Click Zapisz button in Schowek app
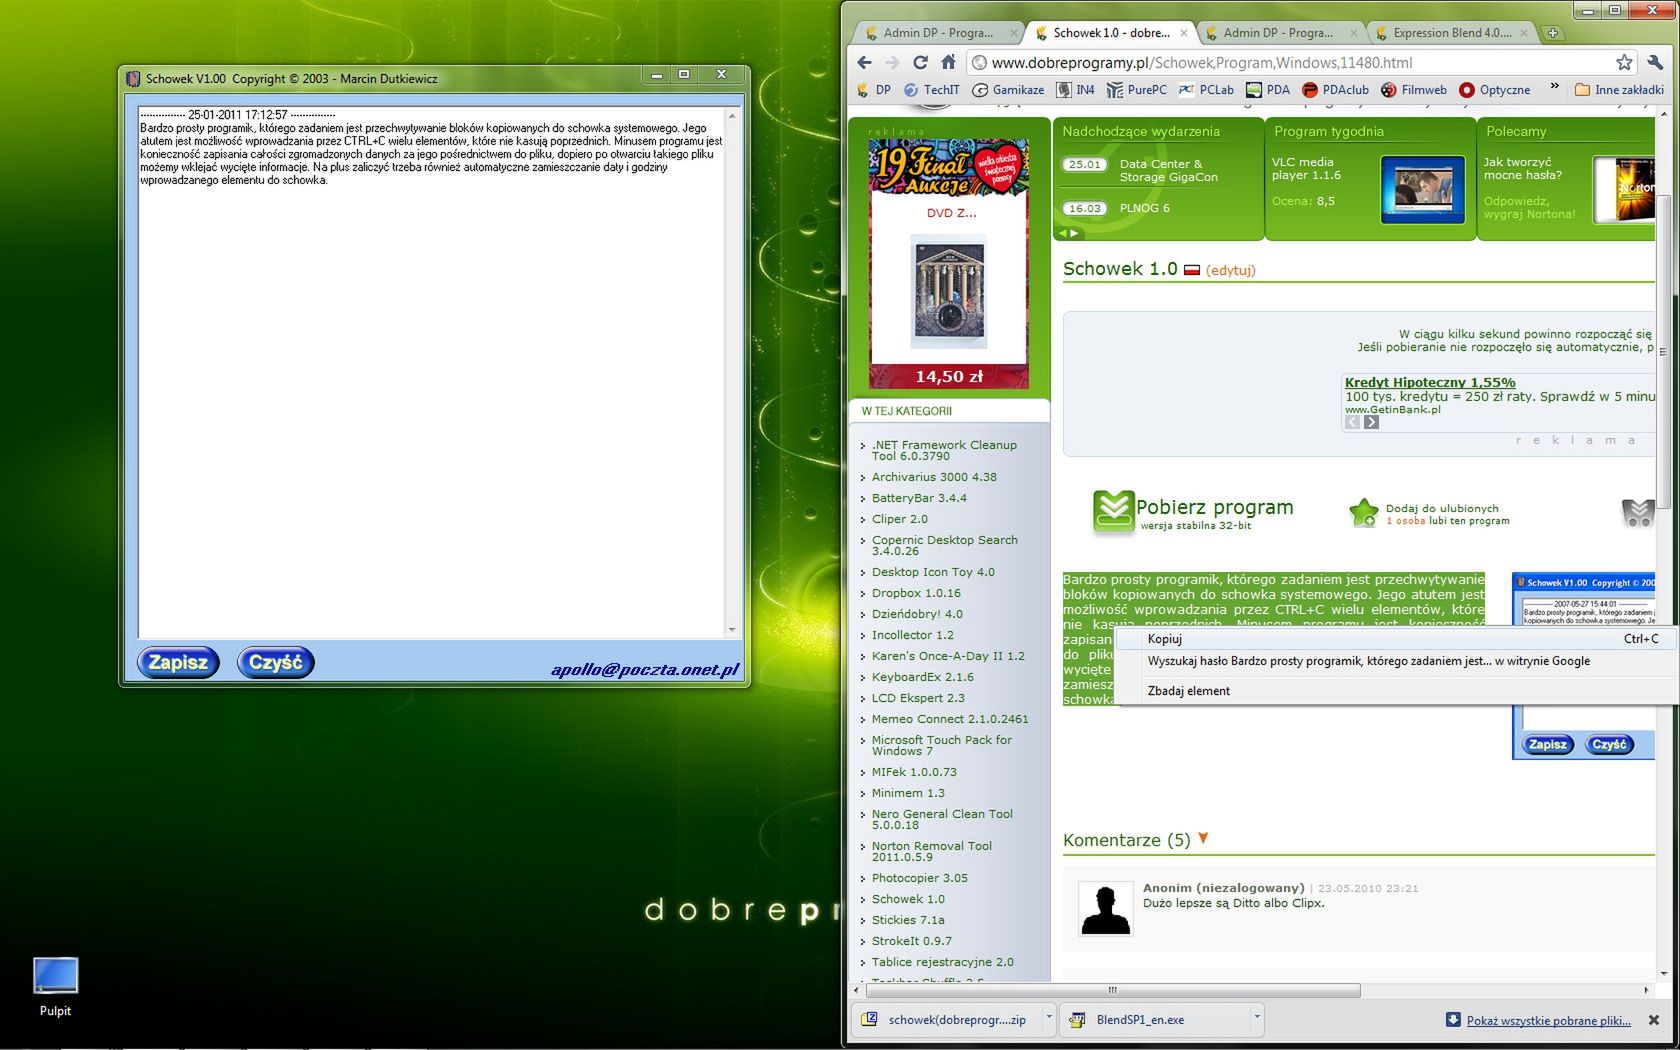The image size is (1680, 1050). pyautogui.click(x=178, y=662)
